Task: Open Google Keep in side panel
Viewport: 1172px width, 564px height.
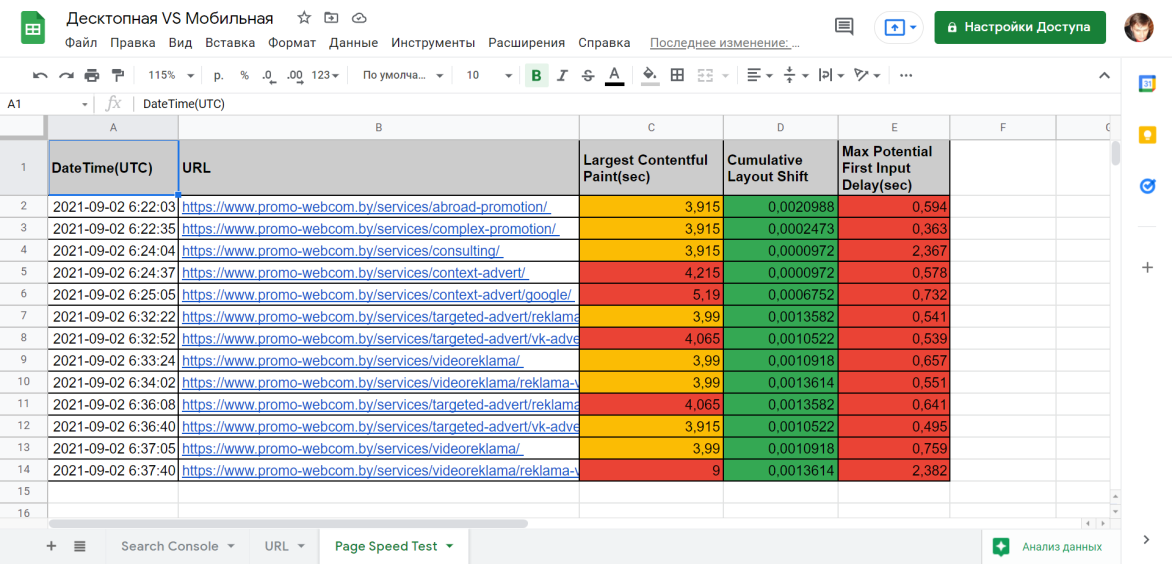Action: pos(1147,135)
